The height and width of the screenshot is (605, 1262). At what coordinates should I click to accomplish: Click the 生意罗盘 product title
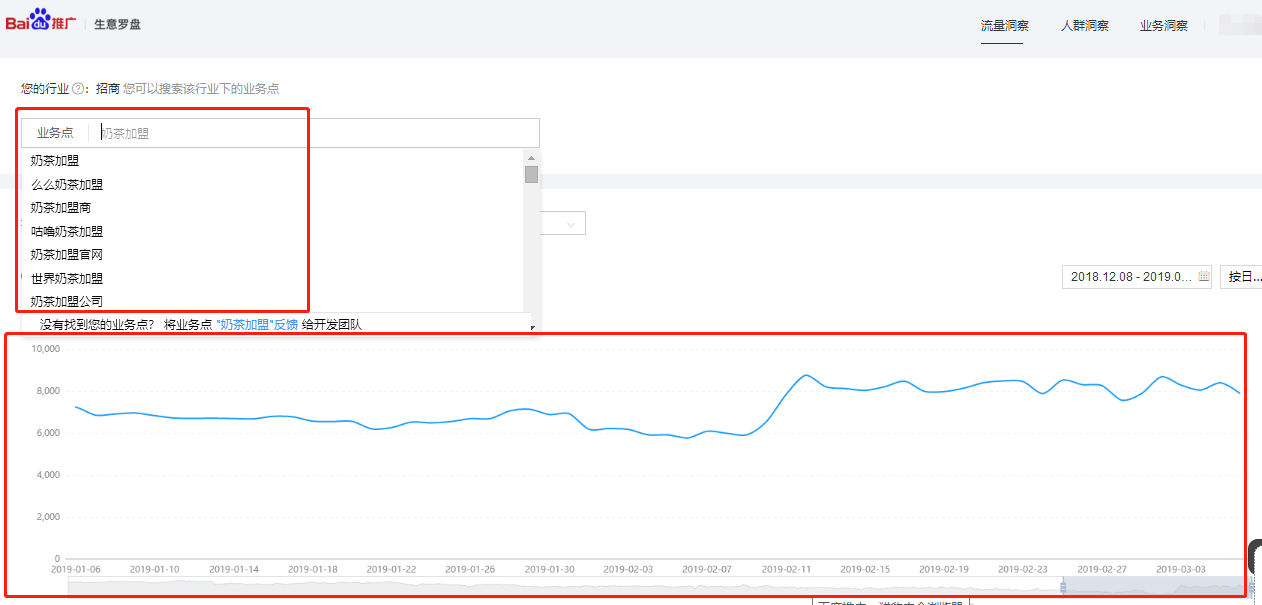coord(118,24)
